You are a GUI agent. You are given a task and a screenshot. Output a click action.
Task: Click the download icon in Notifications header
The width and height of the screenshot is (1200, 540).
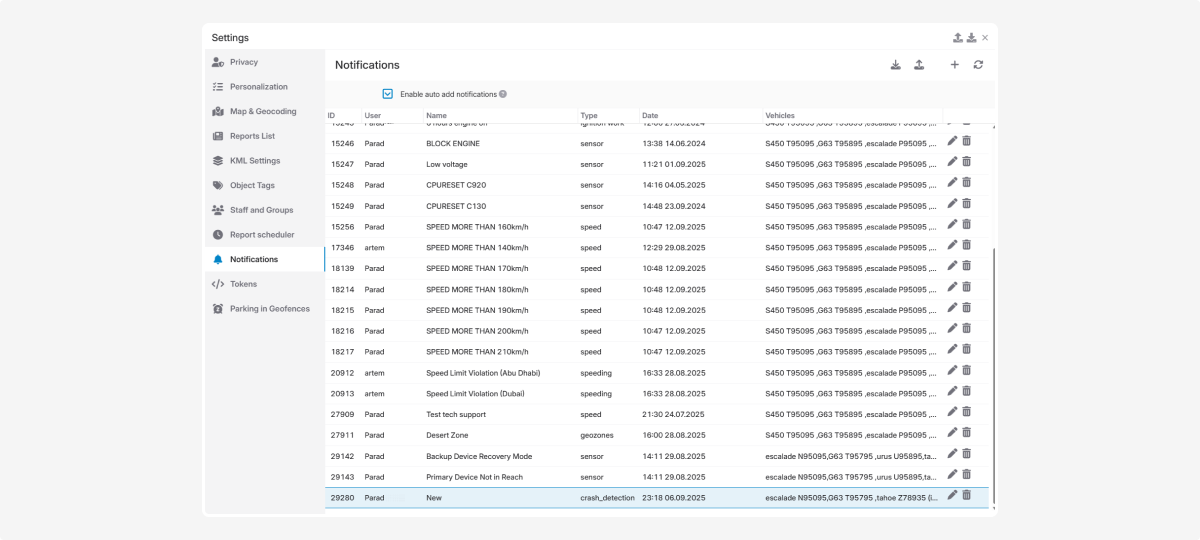pos(895,65)
